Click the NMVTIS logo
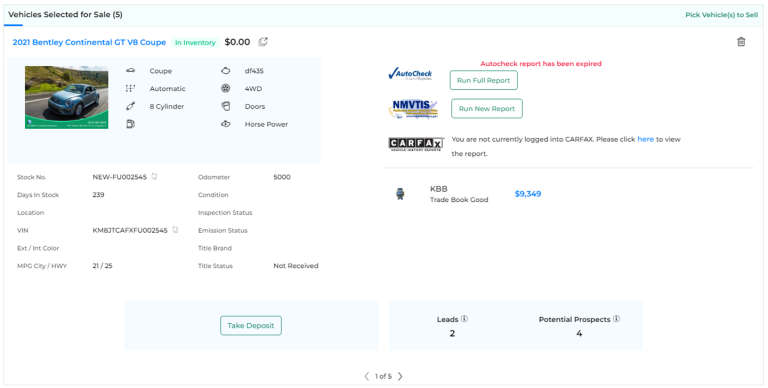 point(413,109)
